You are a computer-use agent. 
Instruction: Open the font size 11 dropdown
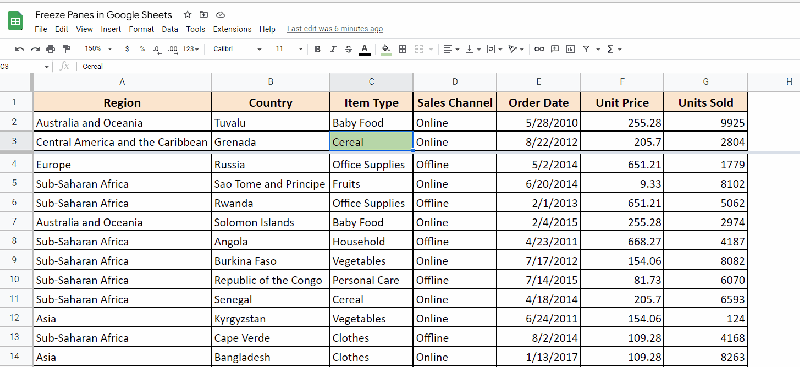[x=289, y=49]
